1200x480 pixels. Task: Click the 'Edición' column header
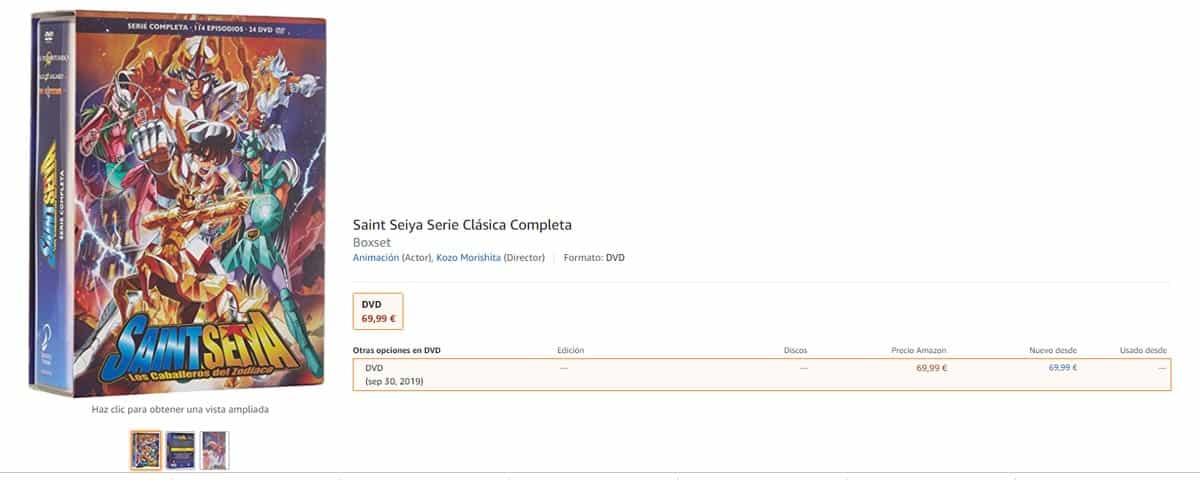click(570, 351)
